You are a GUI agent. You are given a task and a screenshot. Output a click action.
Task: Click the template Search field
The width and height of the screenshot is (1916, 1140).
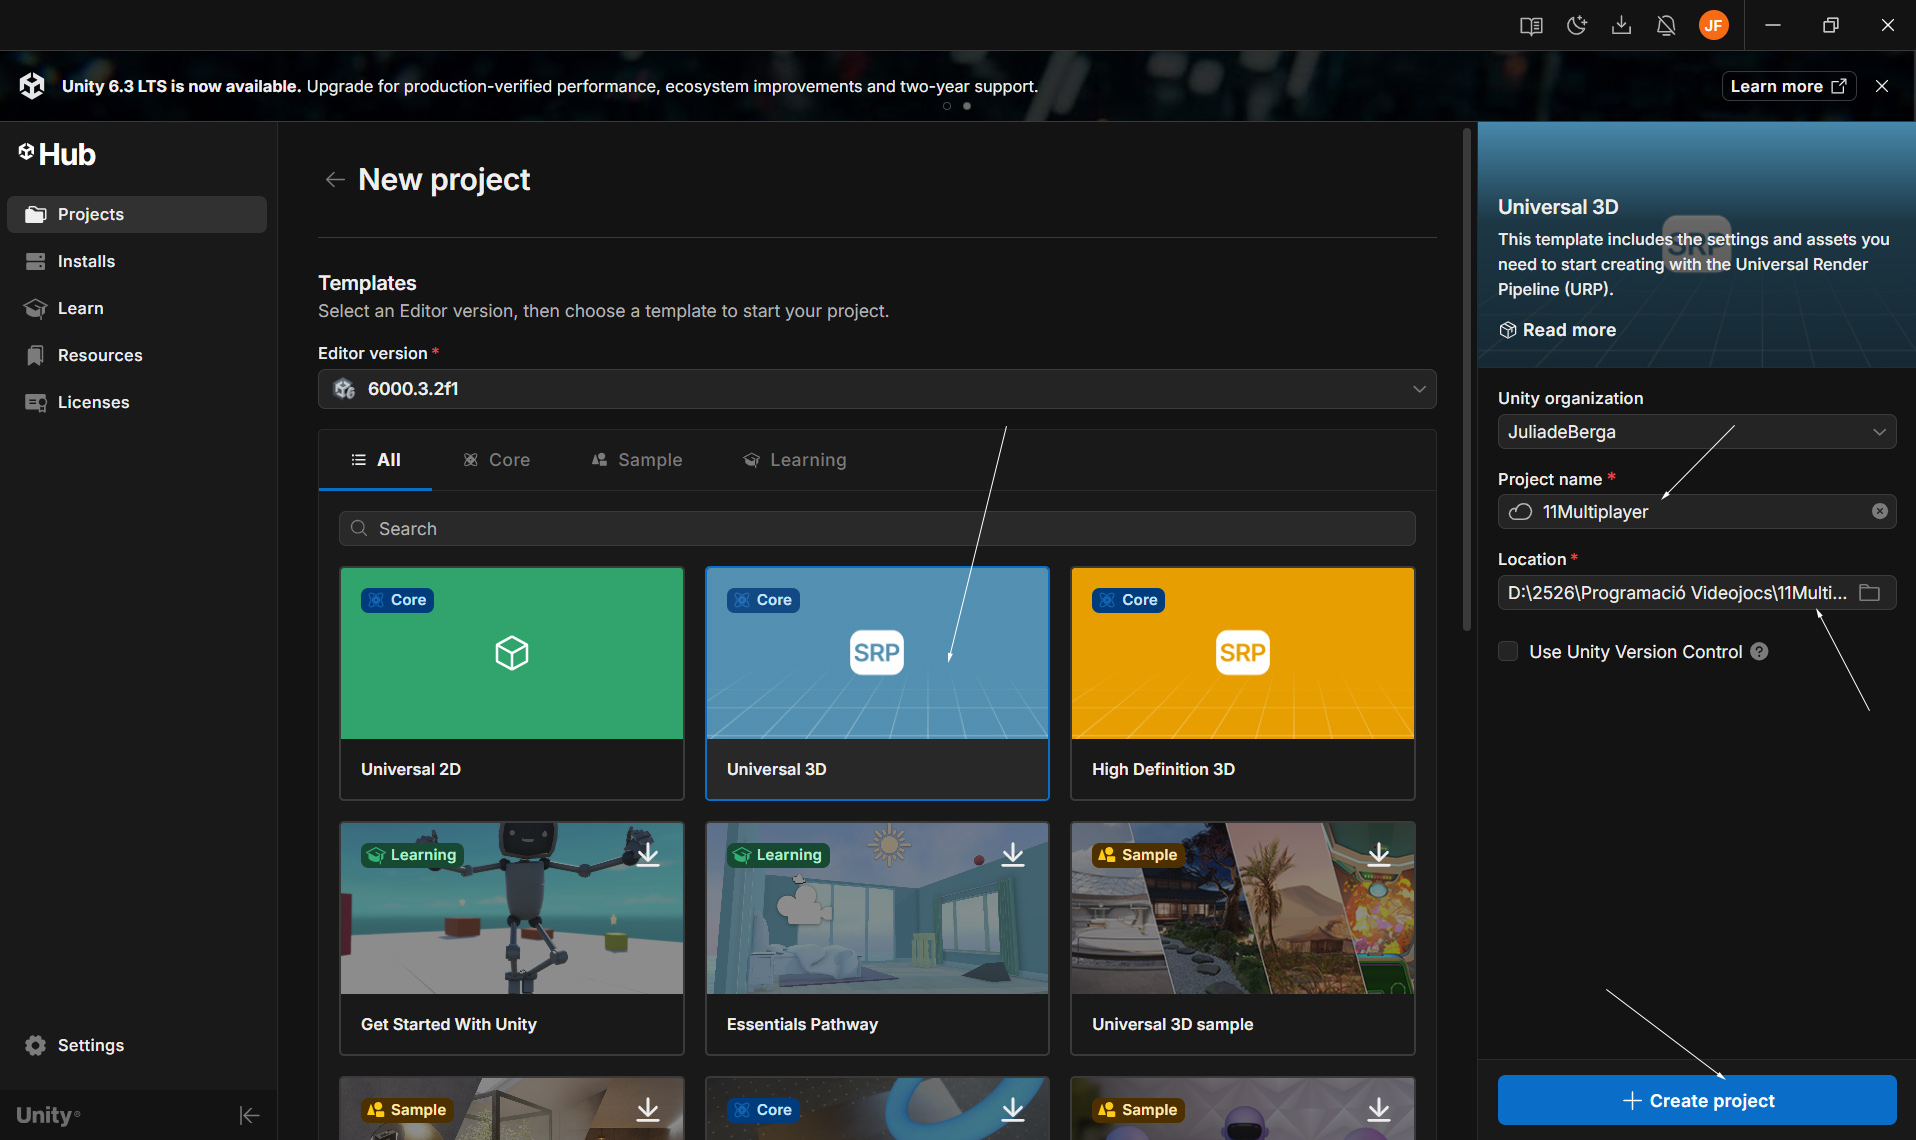[876, 529]
